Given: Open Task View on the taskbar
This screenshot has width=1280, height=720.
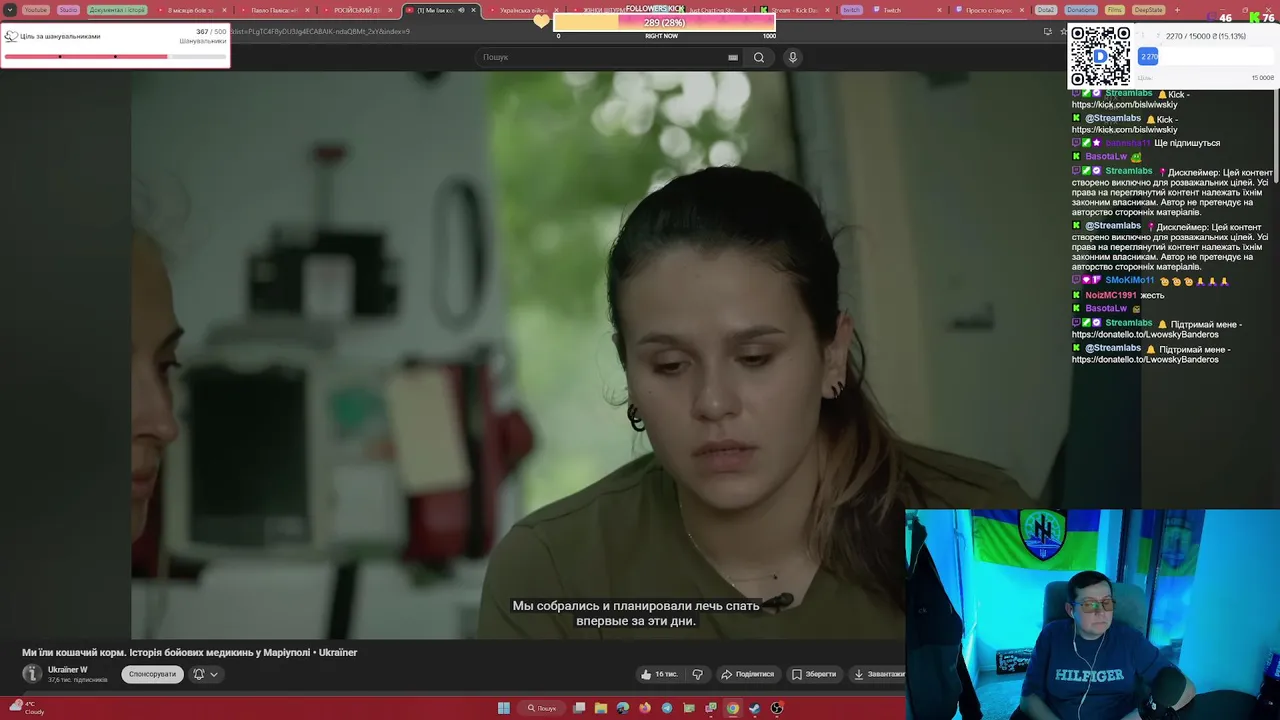Looking at the screenshot, I should tap(579, 708).
